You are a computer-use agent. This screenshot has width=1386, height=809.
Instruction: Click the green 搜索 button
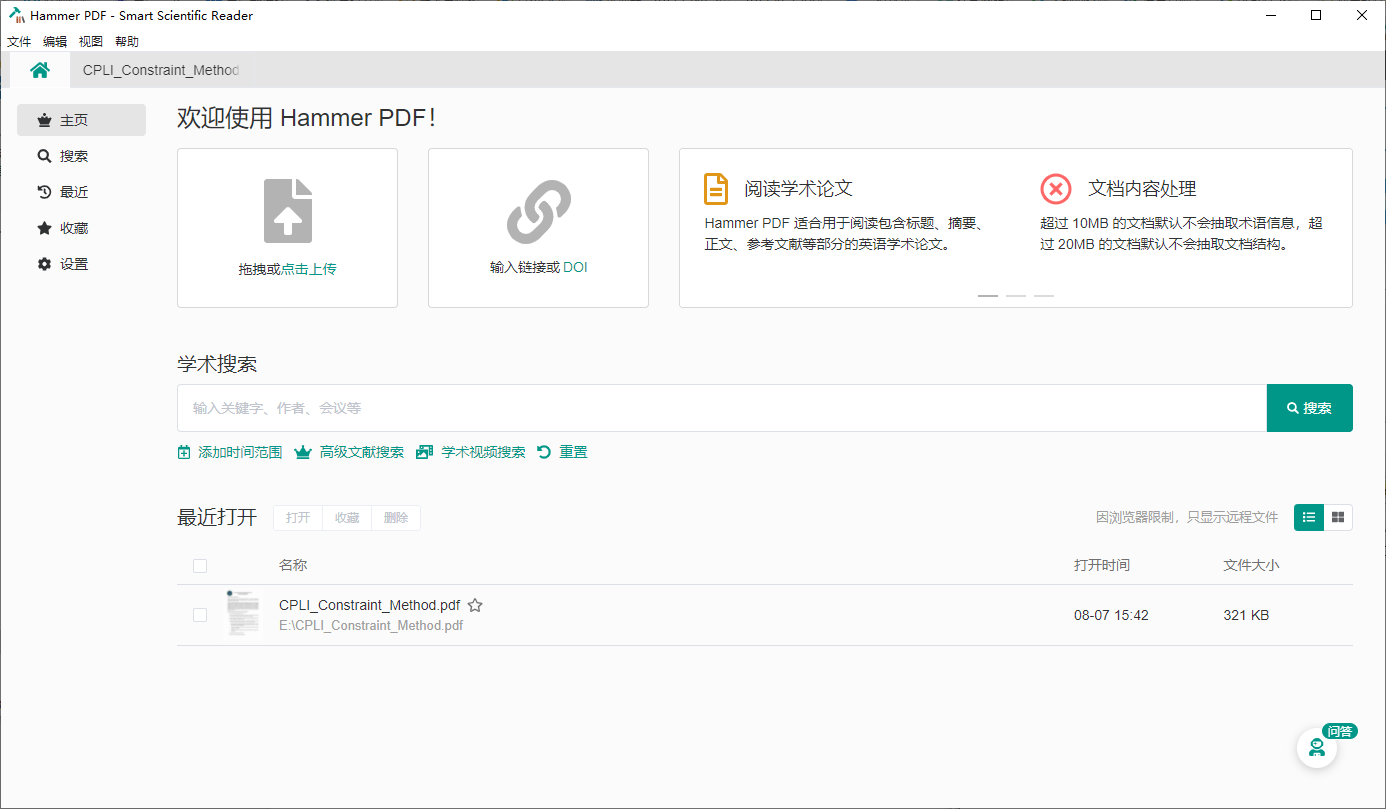click(1310, 408)
